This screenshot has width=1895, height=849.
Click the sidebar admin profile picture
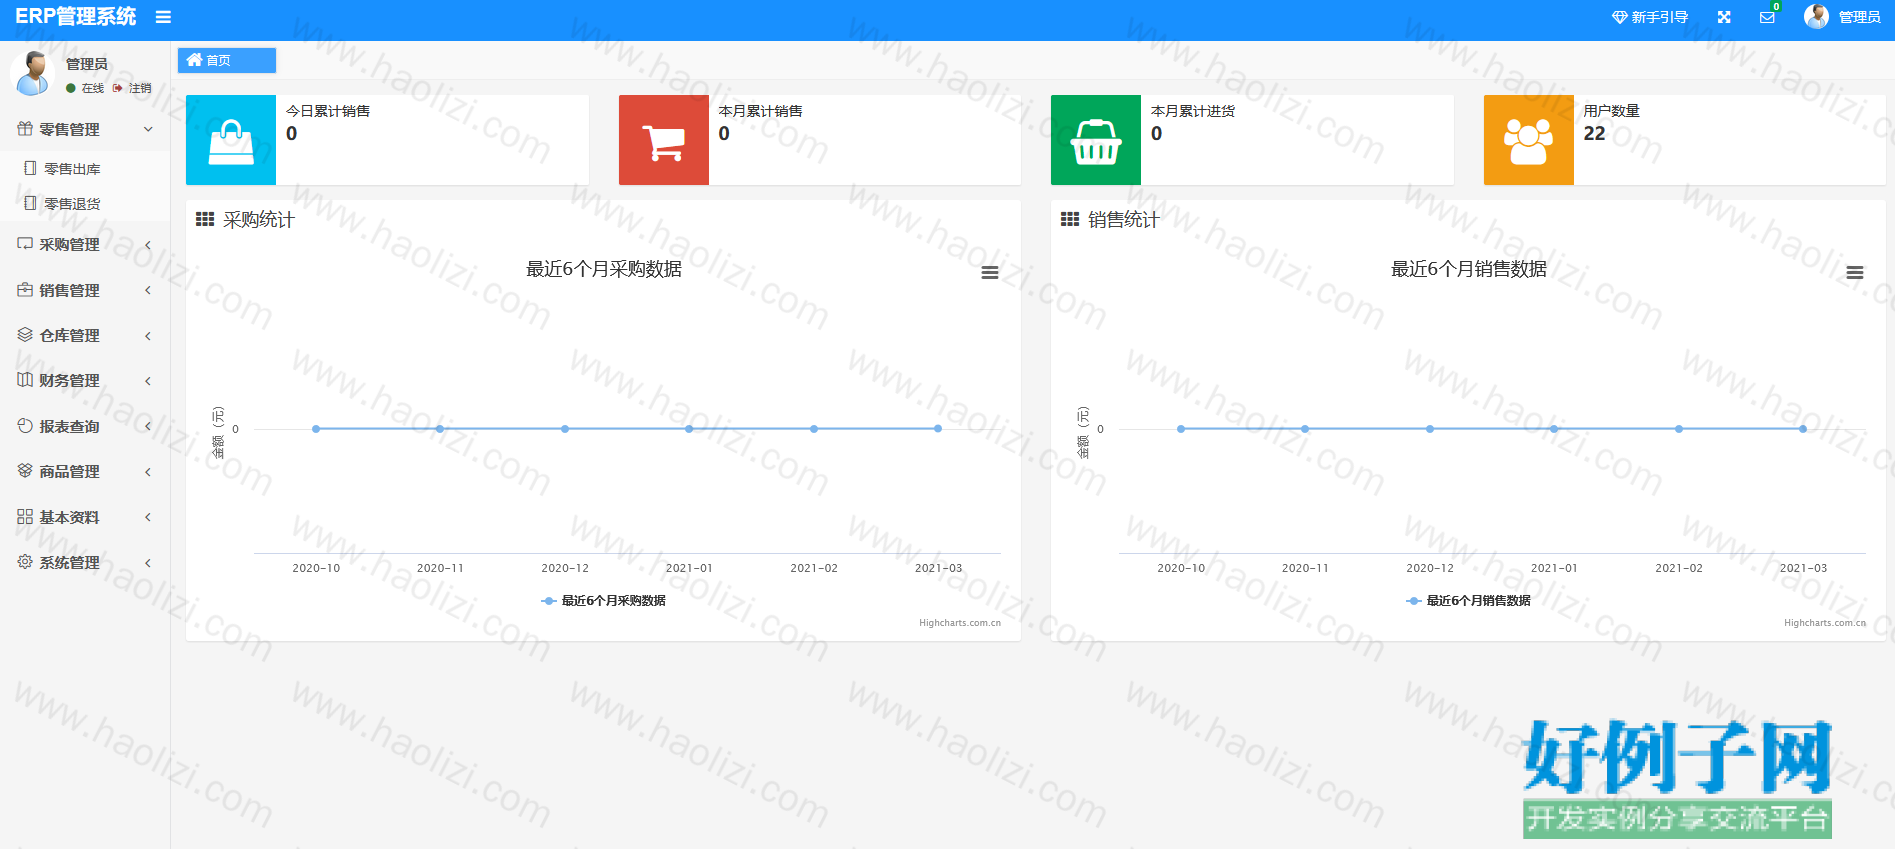(33, 73)
